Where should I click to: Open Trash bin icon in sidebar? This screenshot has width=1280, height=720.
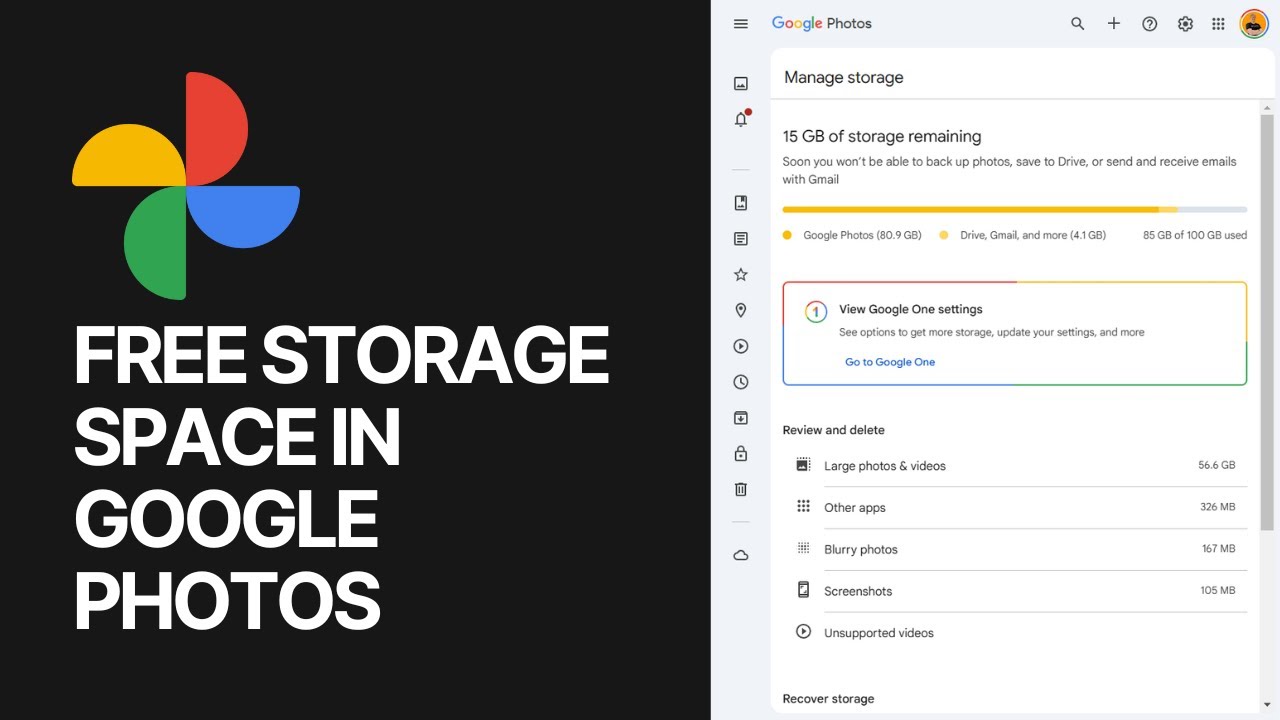coord(741,490)
